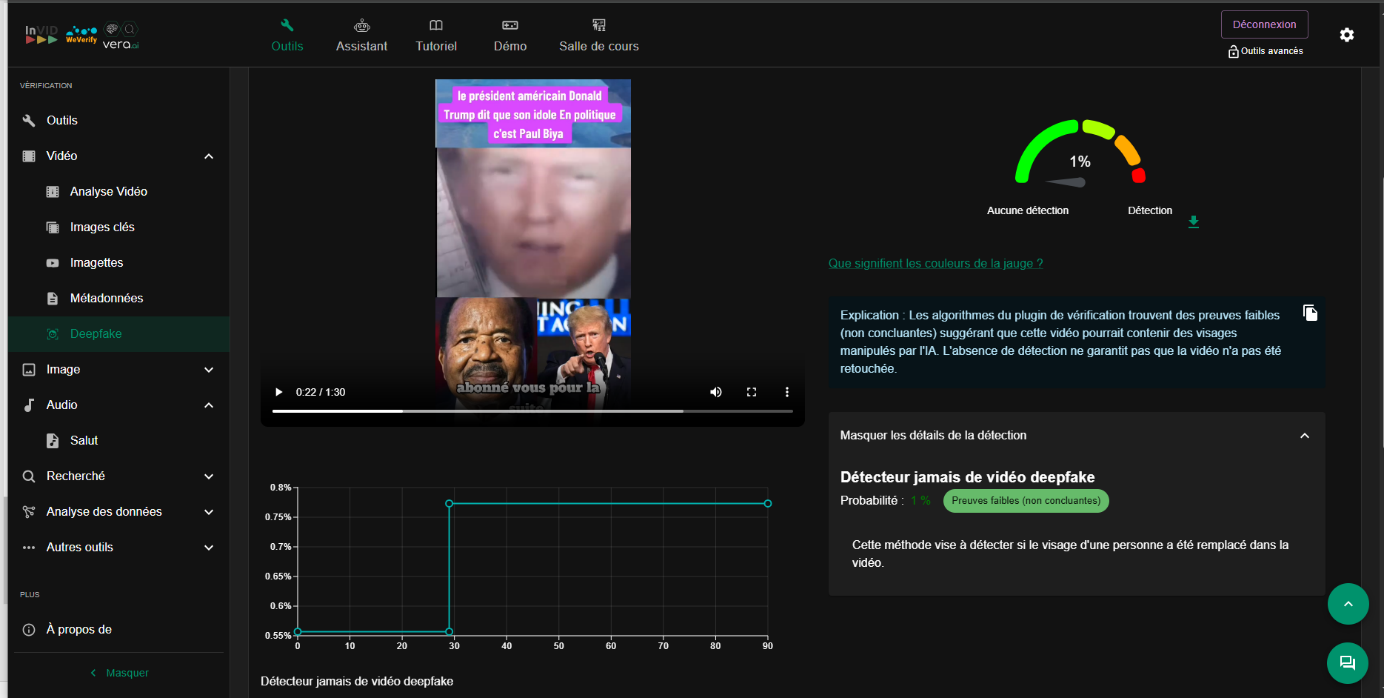Open the Outils top navigation tab
Viewport: 1384px width, 698px height.
point(287,35)
